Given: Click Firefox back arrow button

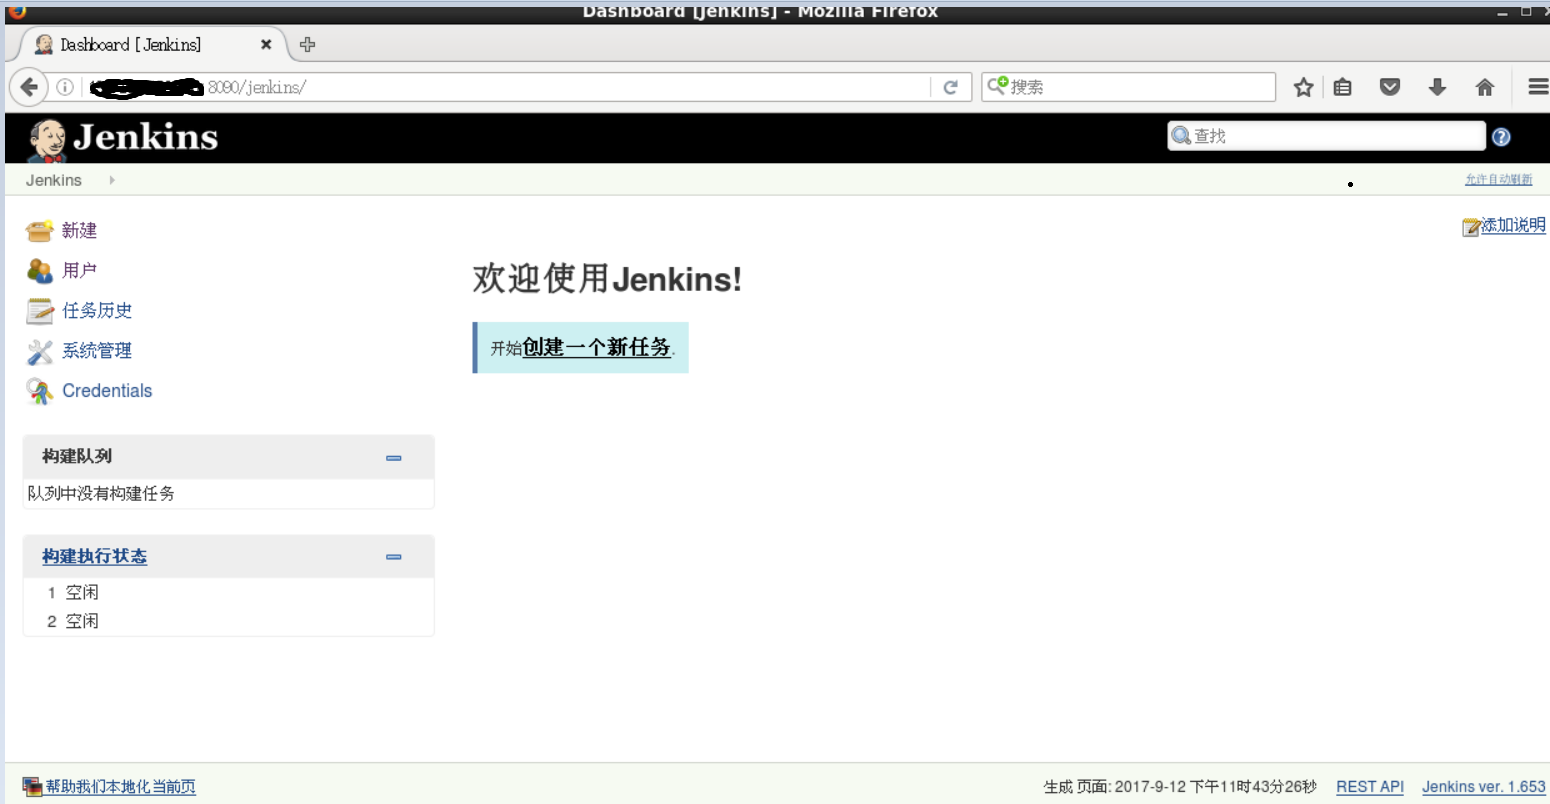Looking at the screenshot, I should [29, 87].
